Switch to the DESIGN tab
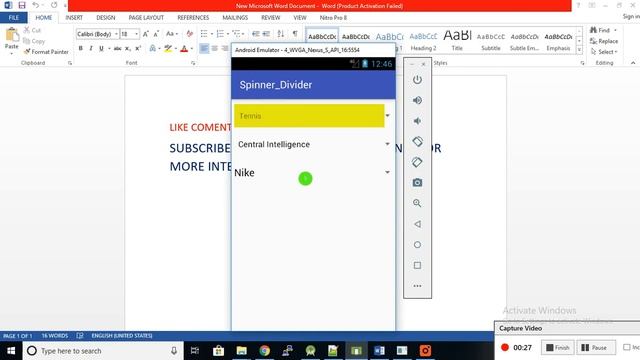Screen dimensions: 640x360 [106, 18]
